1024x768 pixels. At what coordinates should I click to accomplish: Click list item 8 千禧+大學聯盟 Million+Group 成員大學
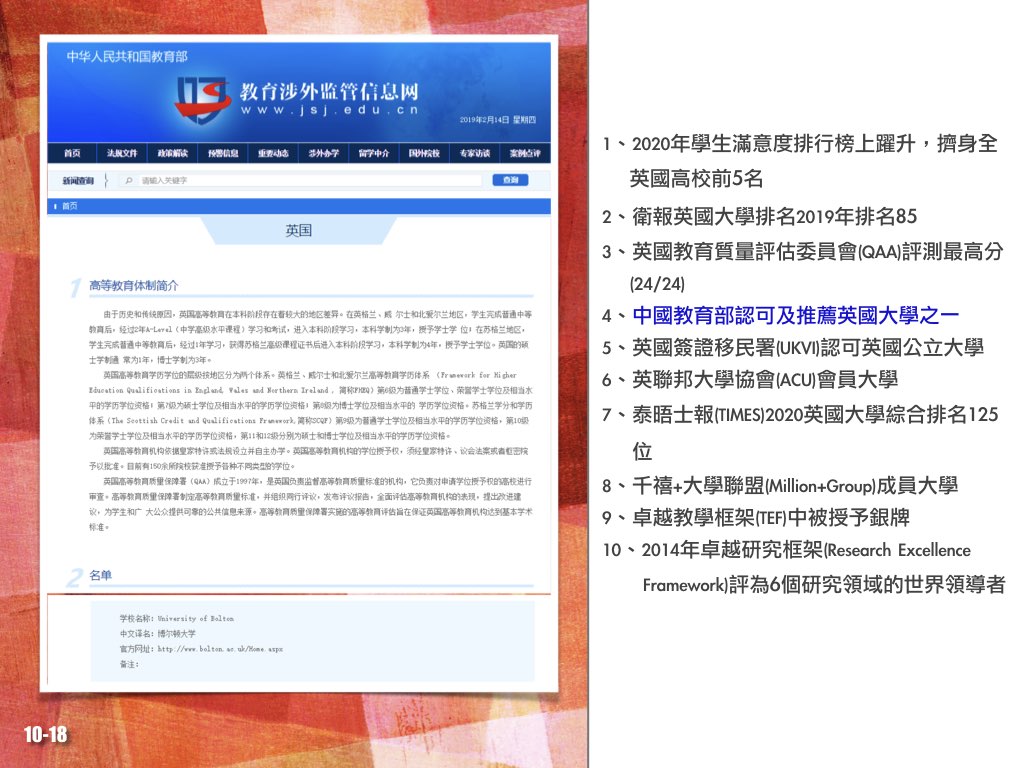click(780, 485)
